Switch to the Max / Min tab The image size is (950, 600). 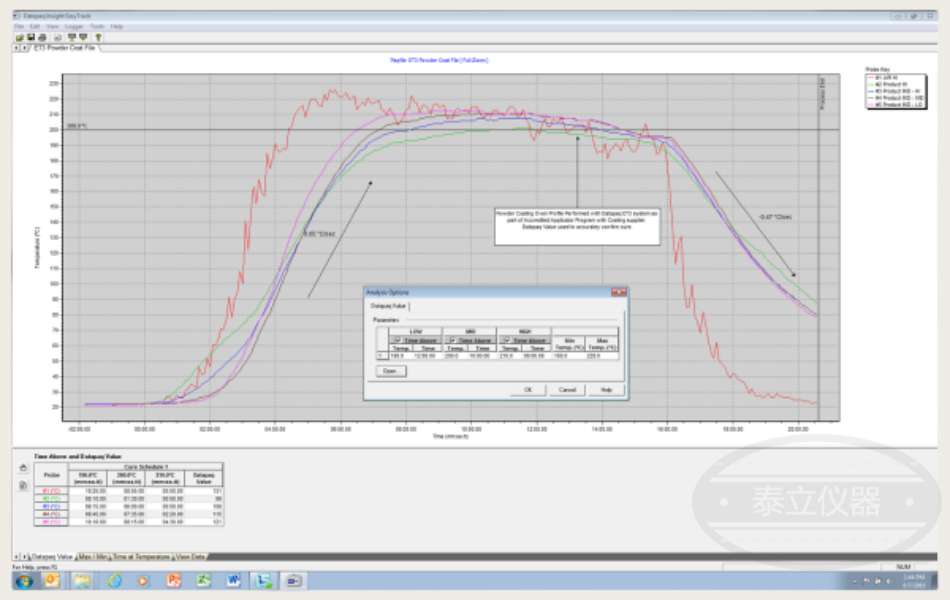[x=92, y=555]
